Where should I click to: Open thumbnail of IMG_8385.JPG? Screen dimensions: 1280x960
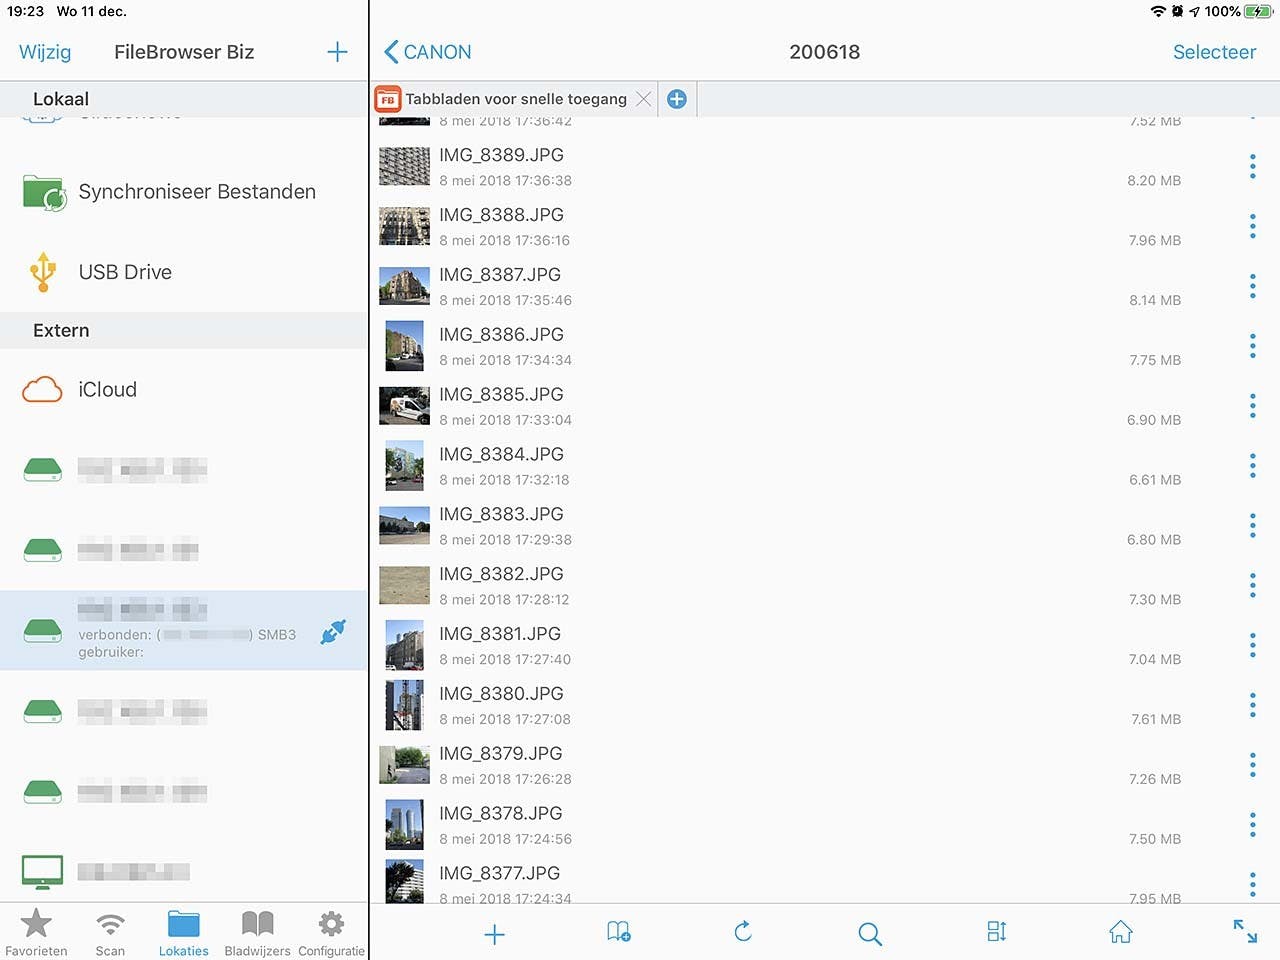405,406
